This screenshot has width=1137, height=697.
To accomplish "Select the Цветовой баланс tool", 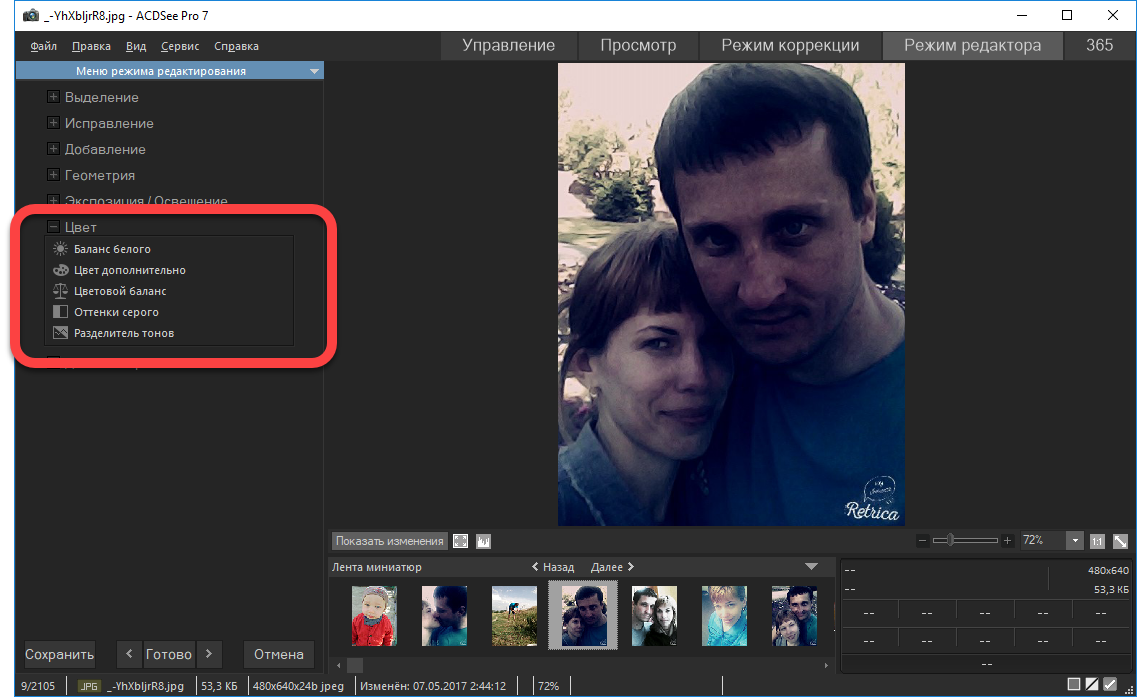I will pos(119,291).
